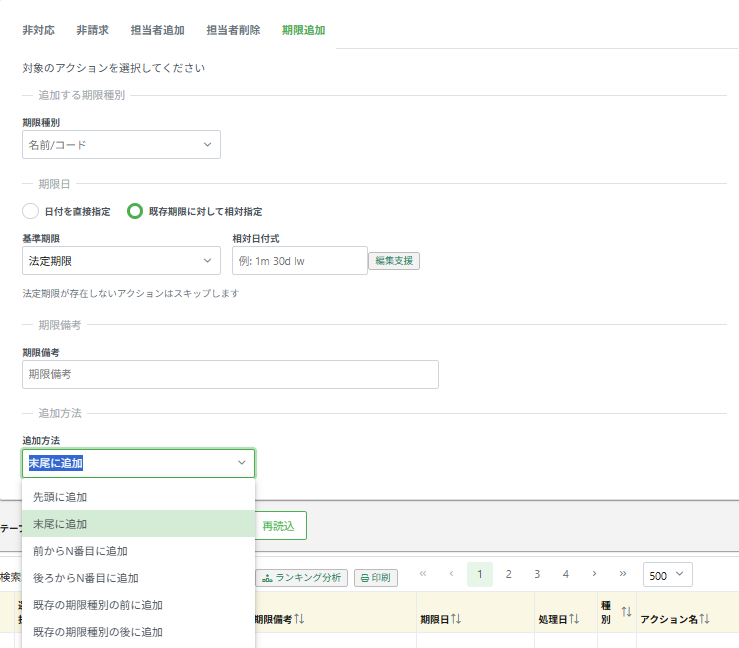Click the 編集支援 button
This screenshot has height=648, width=739.
click(394, 261)
